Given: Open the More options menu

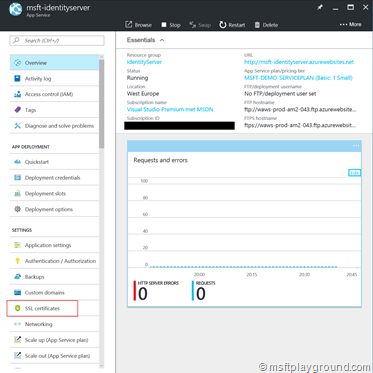Looking at the screenshot, I should click(x=350, y=24).
